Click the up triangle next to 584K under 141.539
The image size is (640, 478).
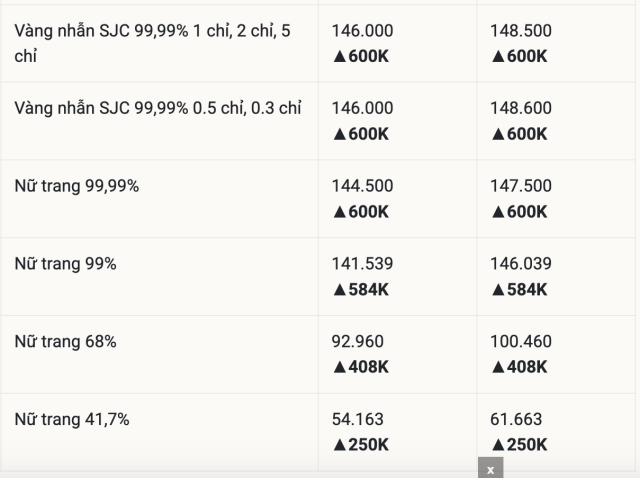[x=340, y=290]
